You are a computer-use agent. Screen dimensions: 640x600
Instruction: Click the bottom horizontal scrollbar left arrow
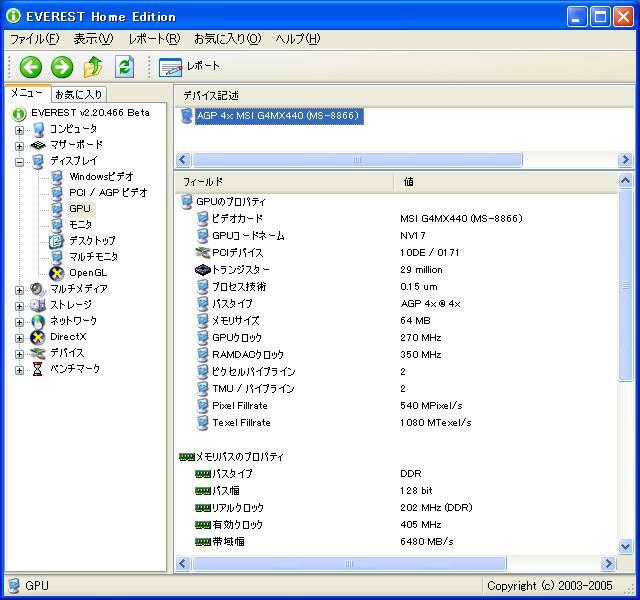(182, 564)
